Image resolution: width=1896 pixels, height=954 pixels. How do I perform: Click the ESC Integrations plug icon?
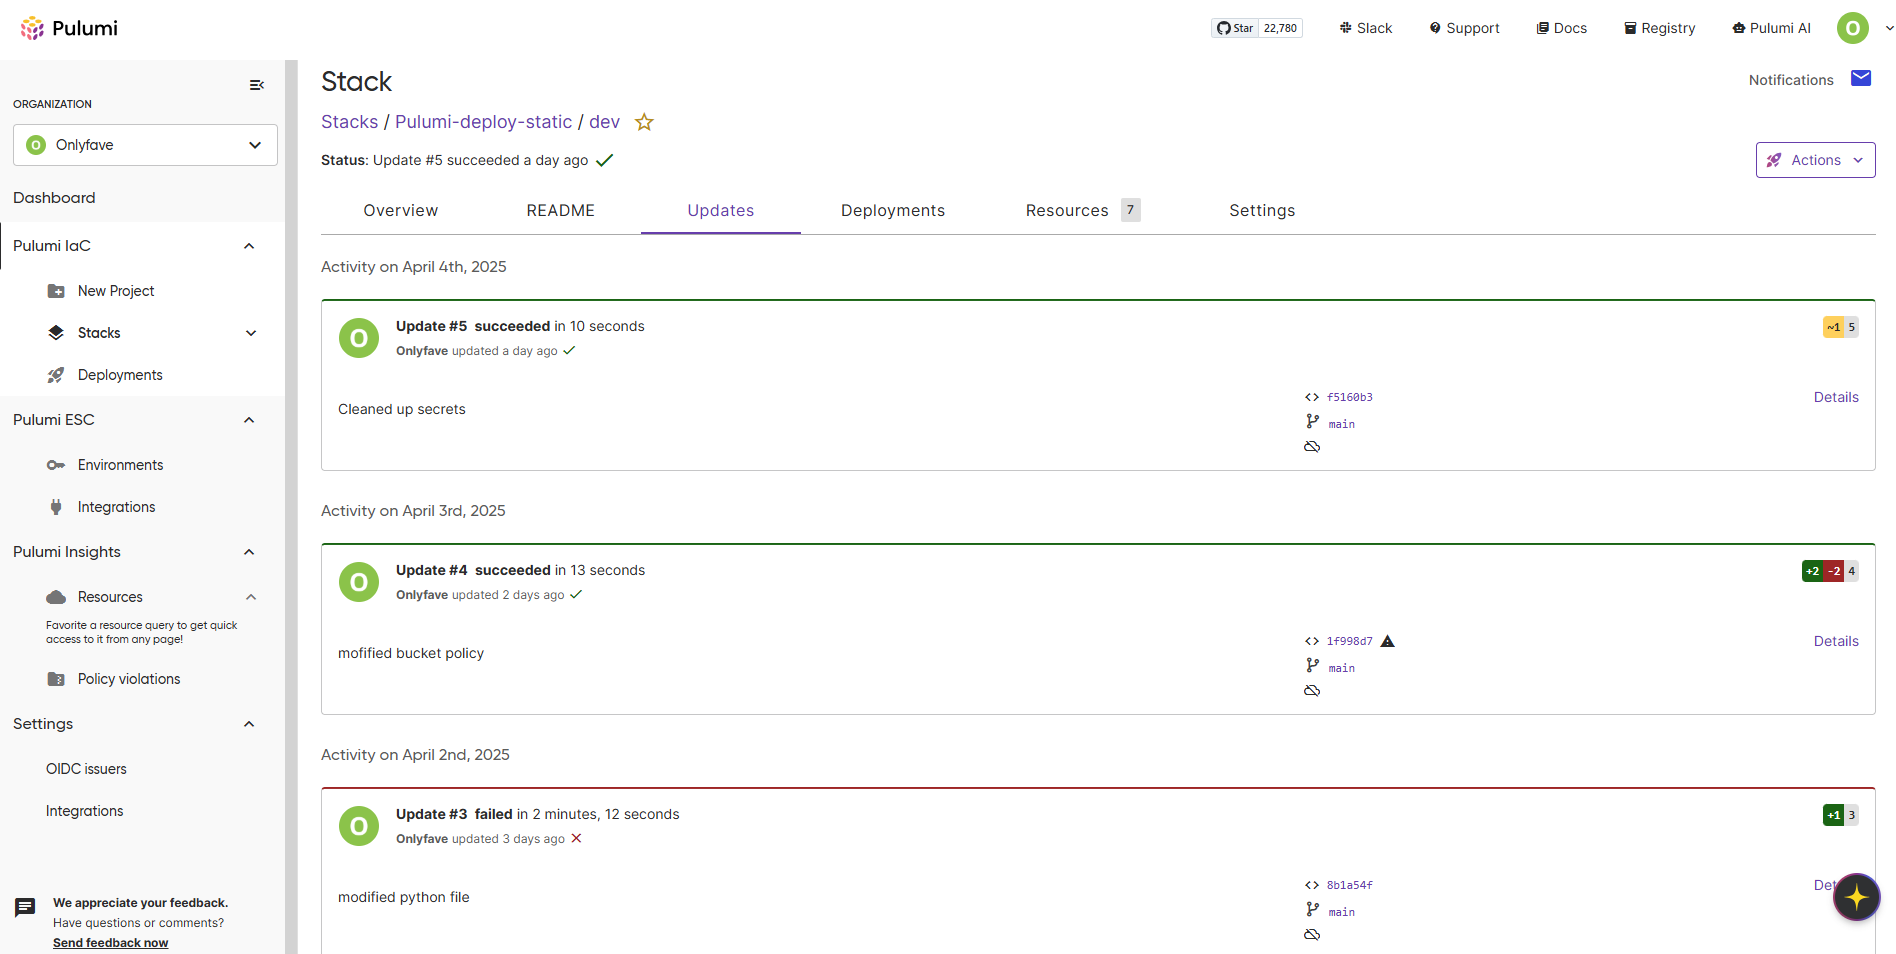click(56, 507)
